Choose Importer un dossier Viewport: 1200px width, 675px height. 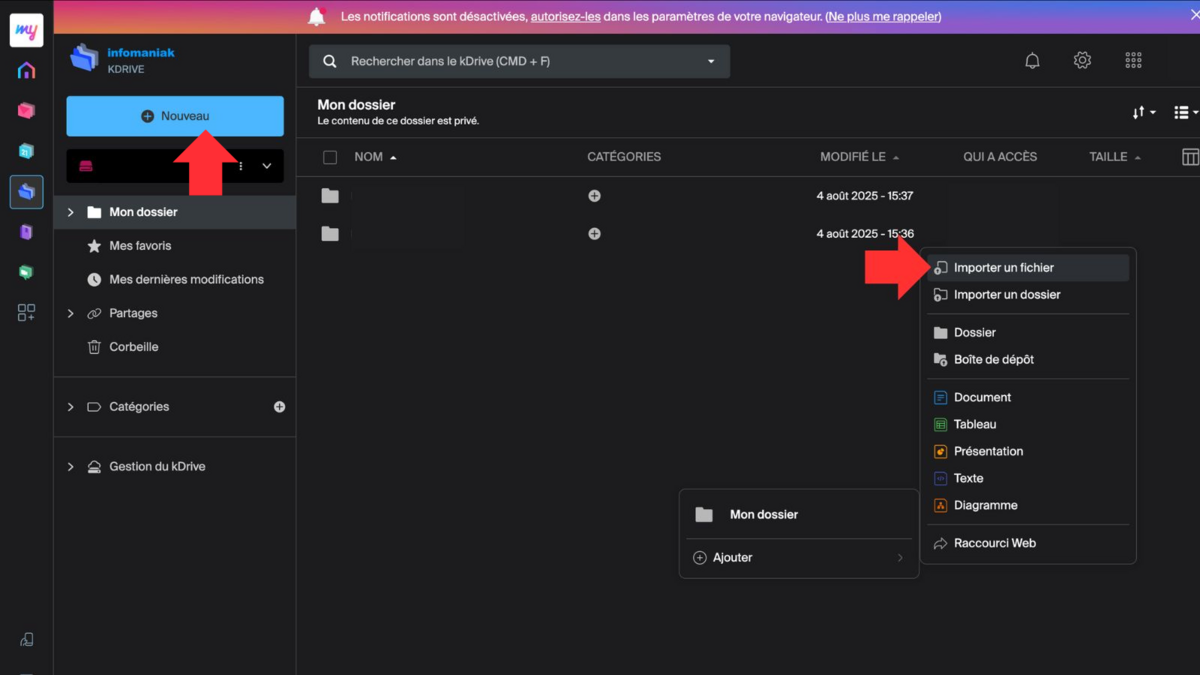1028,295
